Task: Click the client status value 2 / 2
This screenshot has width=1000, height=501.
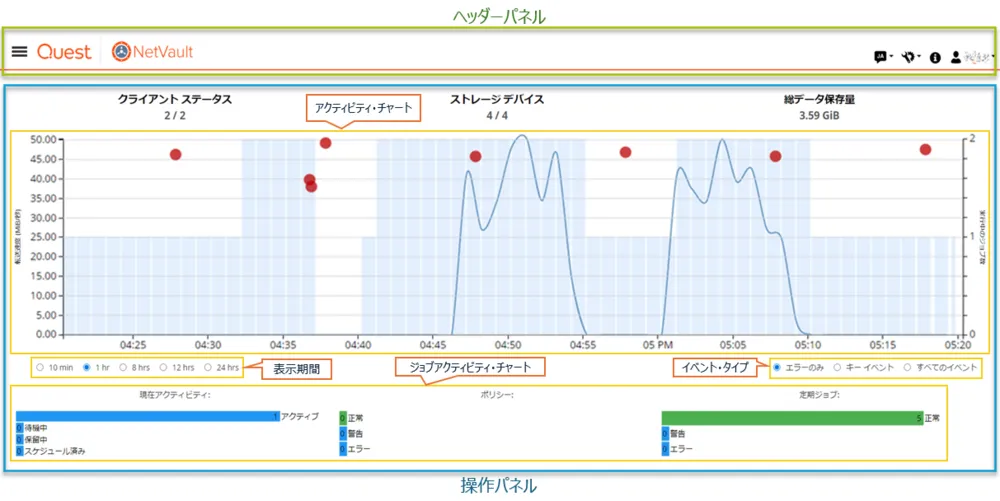Action: [x=175, y=115]
